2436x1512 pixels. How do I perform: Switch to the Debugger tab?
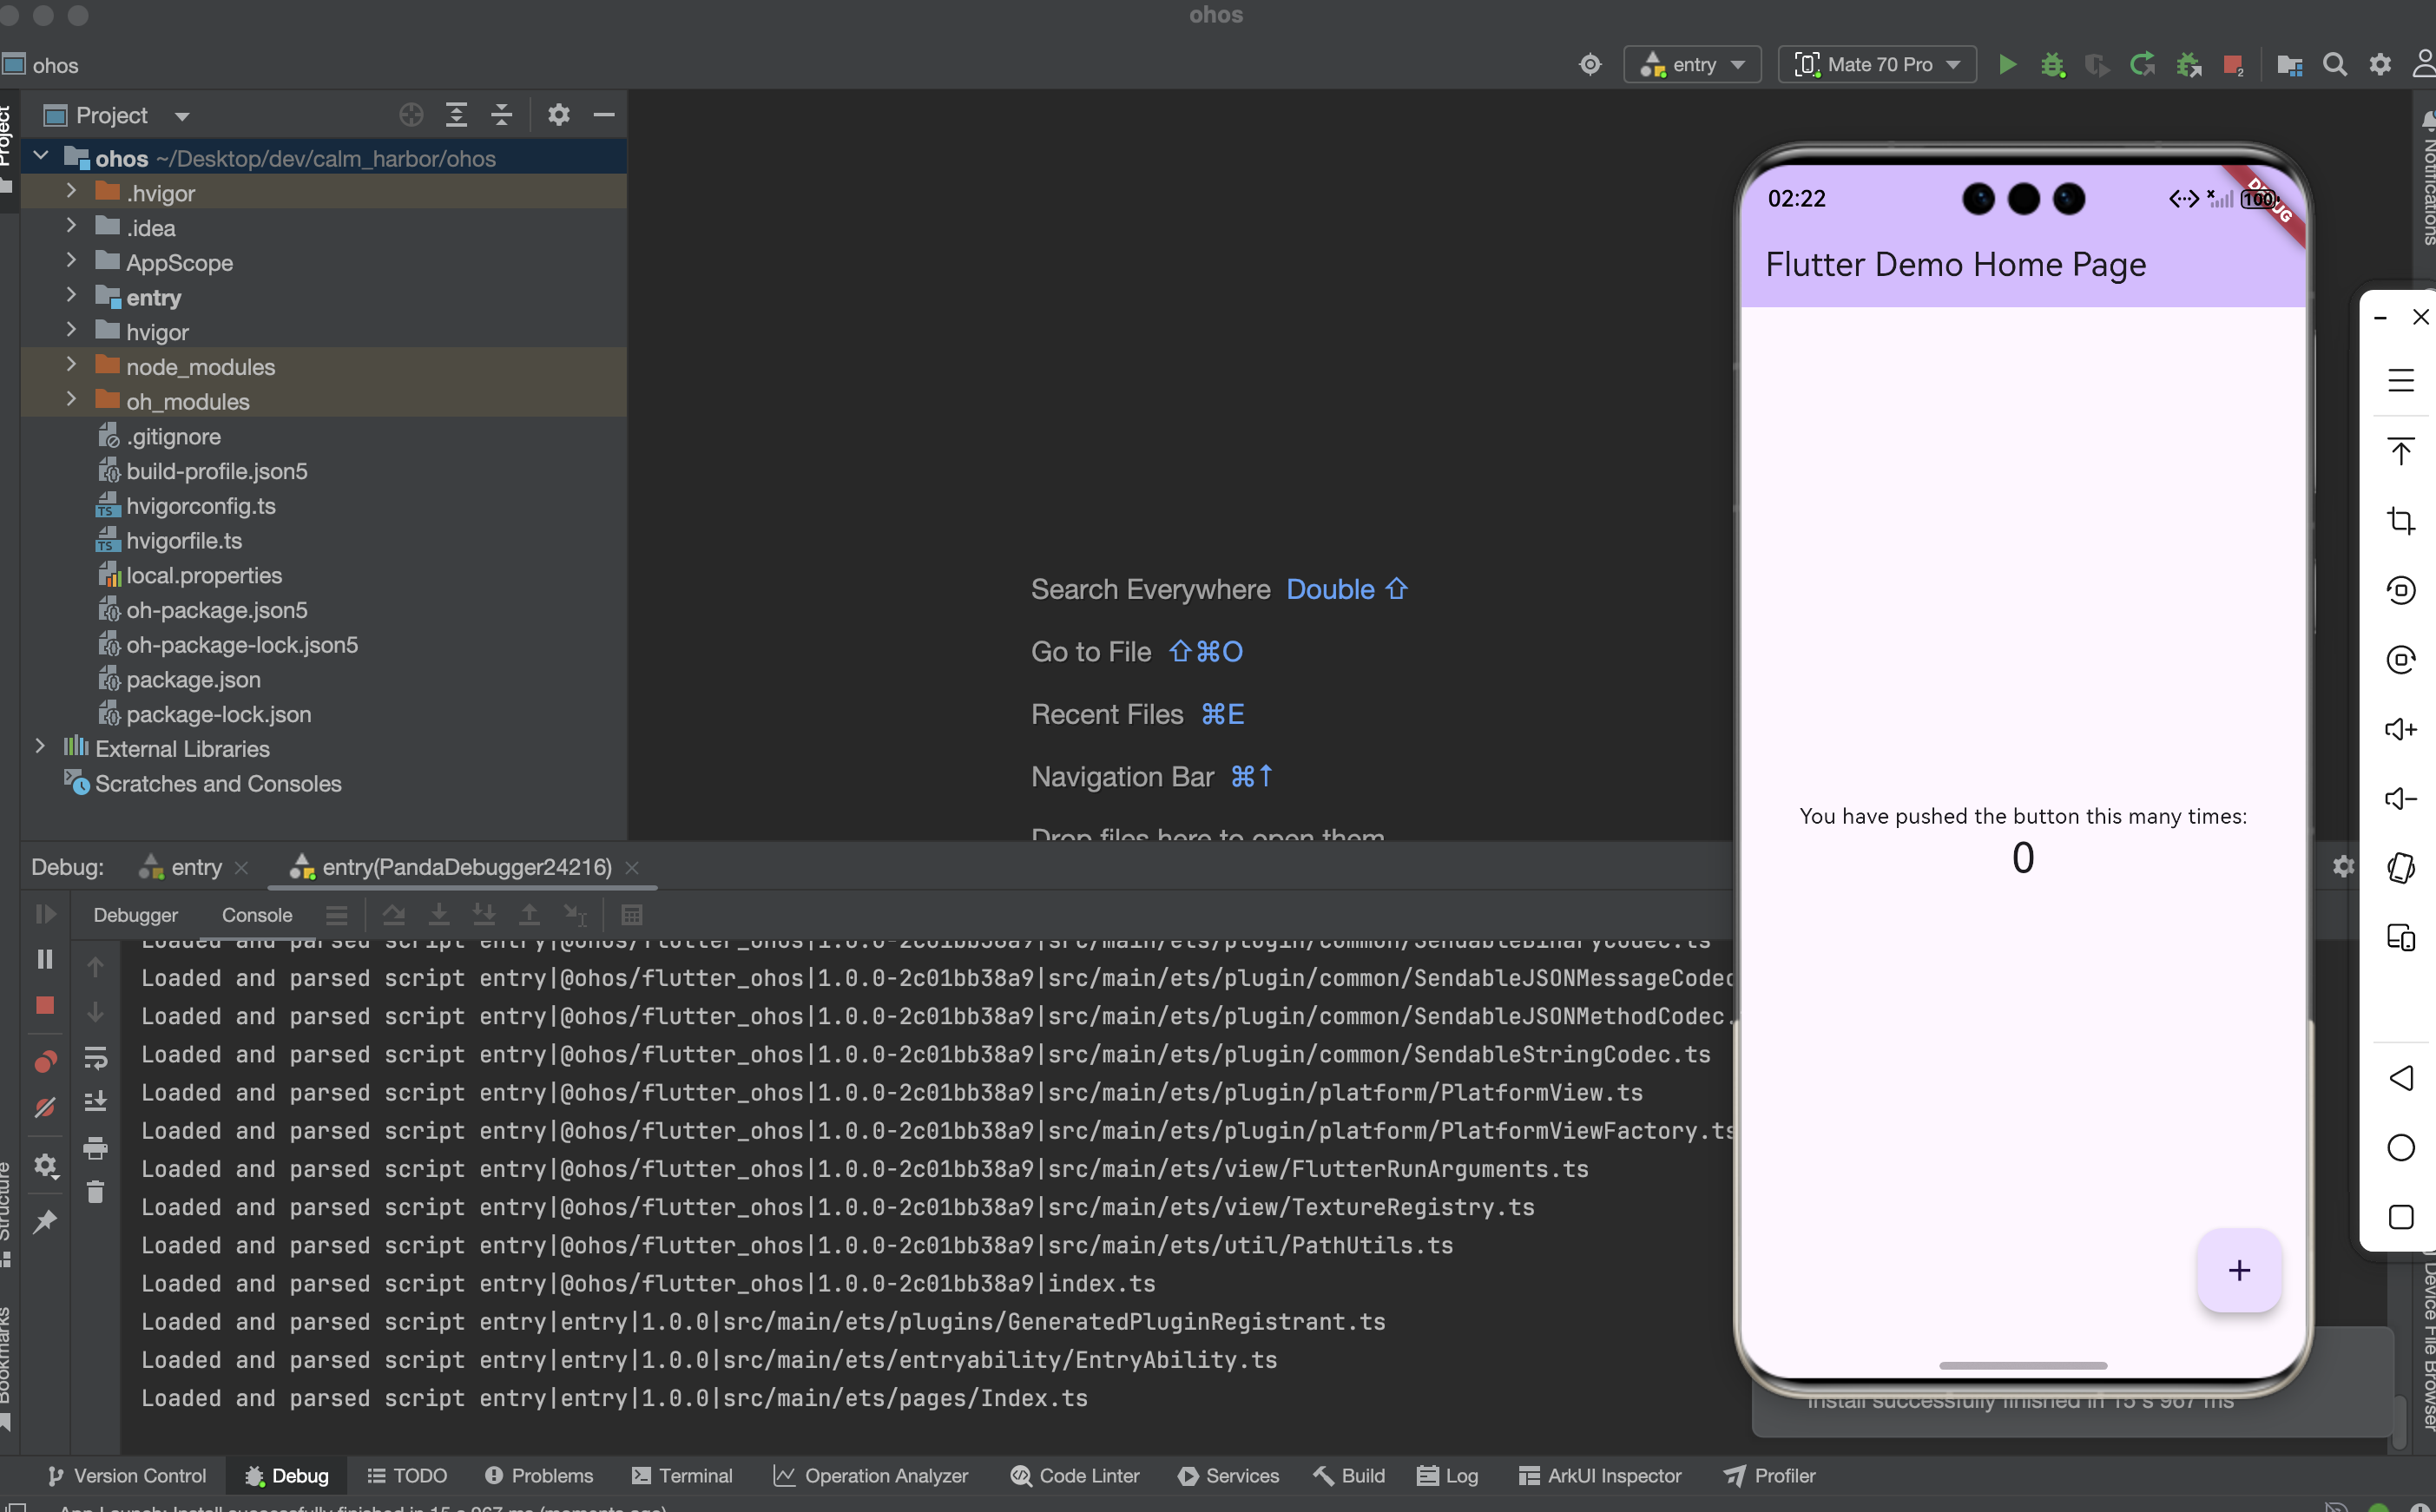click(135, 915)
